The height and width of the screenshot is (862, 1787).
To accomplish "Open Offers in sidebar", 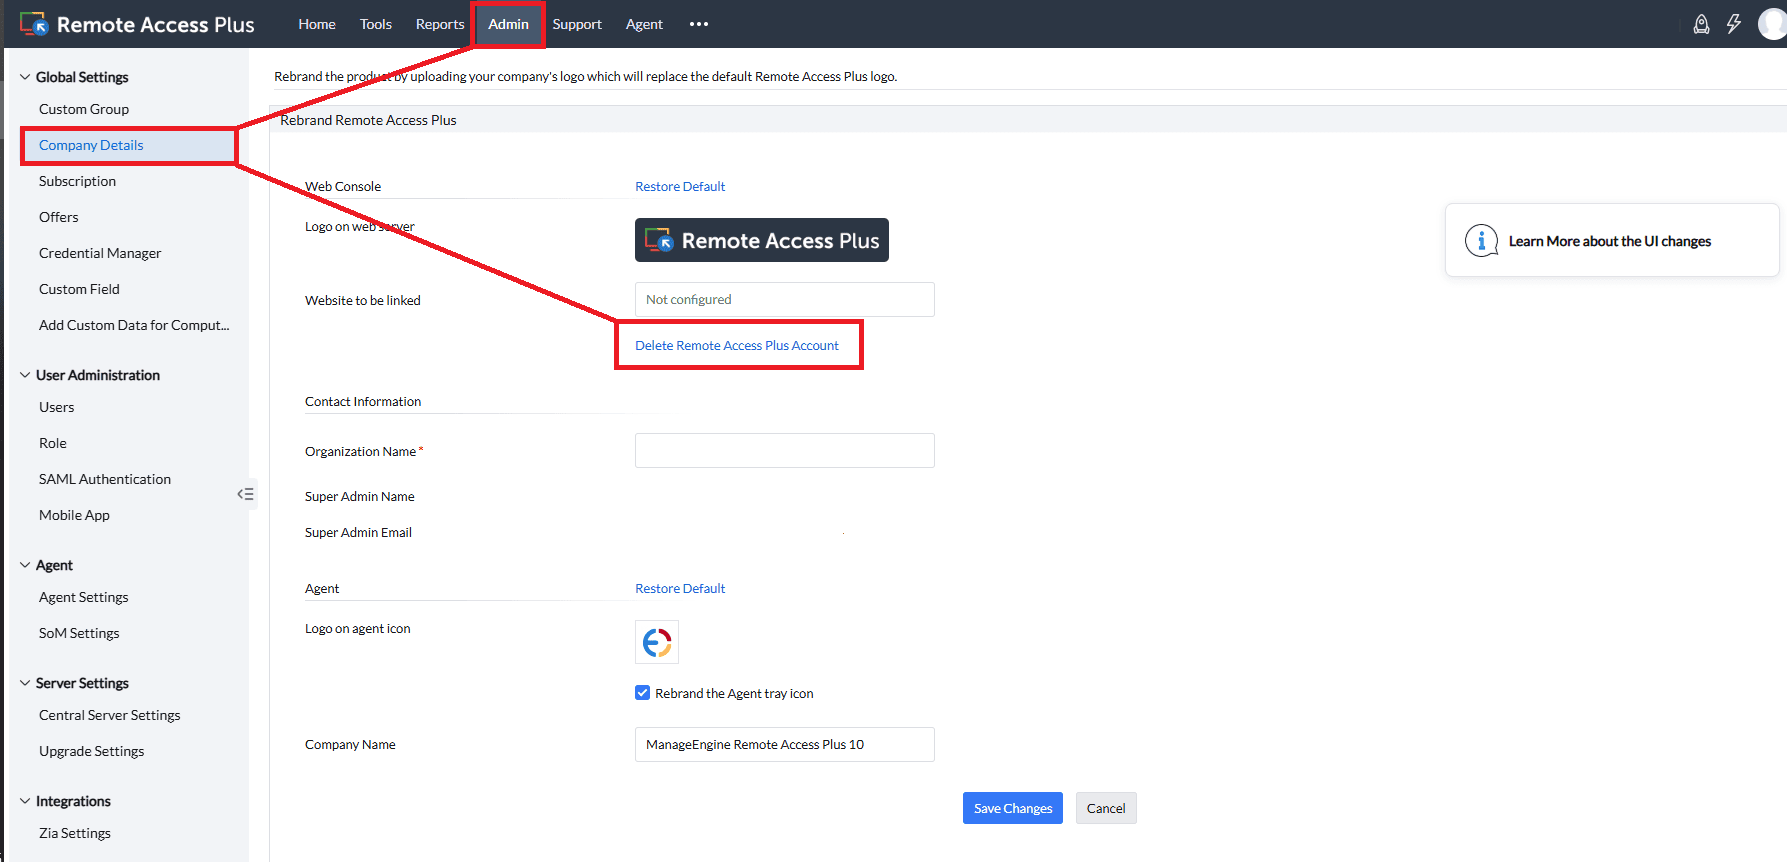I will click(58, 217).
